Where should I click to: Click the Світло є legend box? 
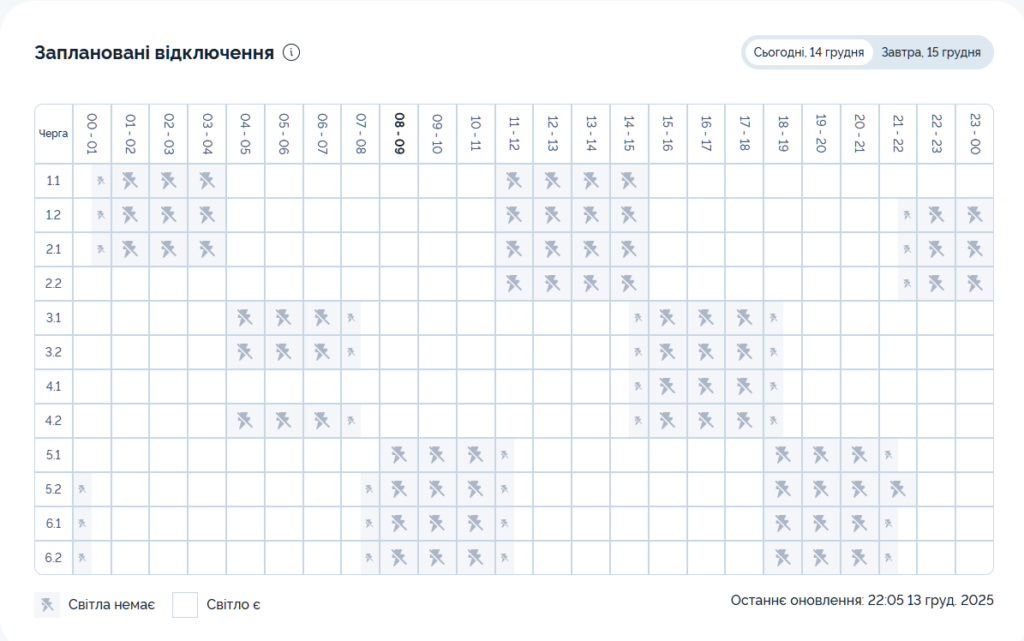pos(185,604)
